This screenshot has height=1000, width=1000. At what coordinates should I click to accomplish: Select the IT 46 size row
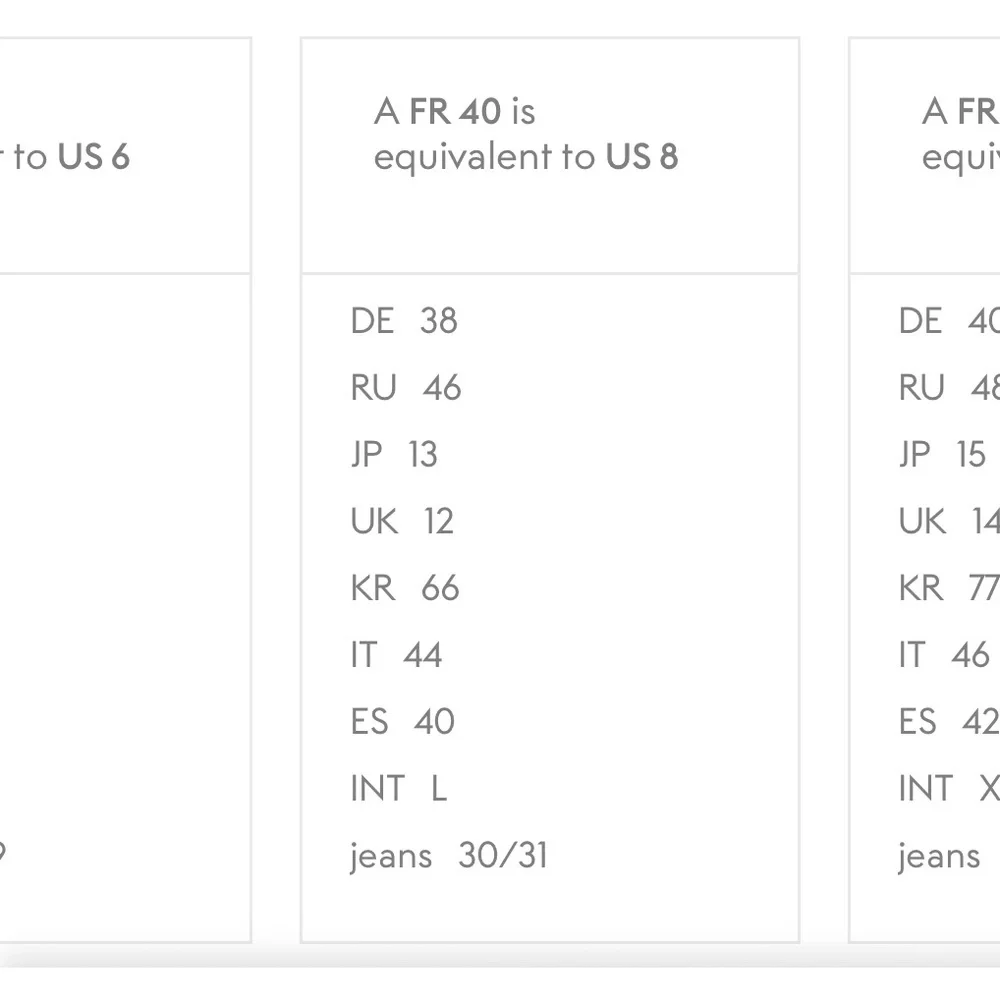click(944, 655)
